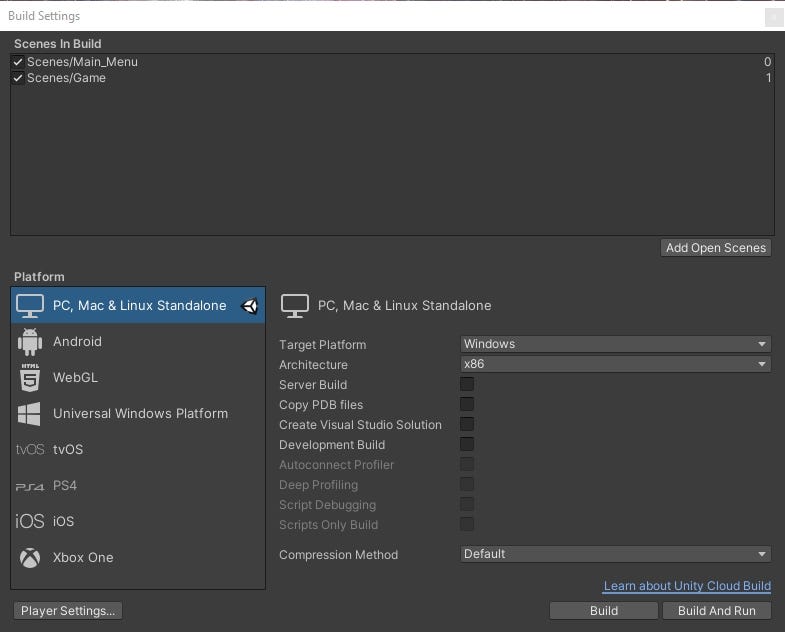Select the Xbox One logo icon

pos(30,558)
